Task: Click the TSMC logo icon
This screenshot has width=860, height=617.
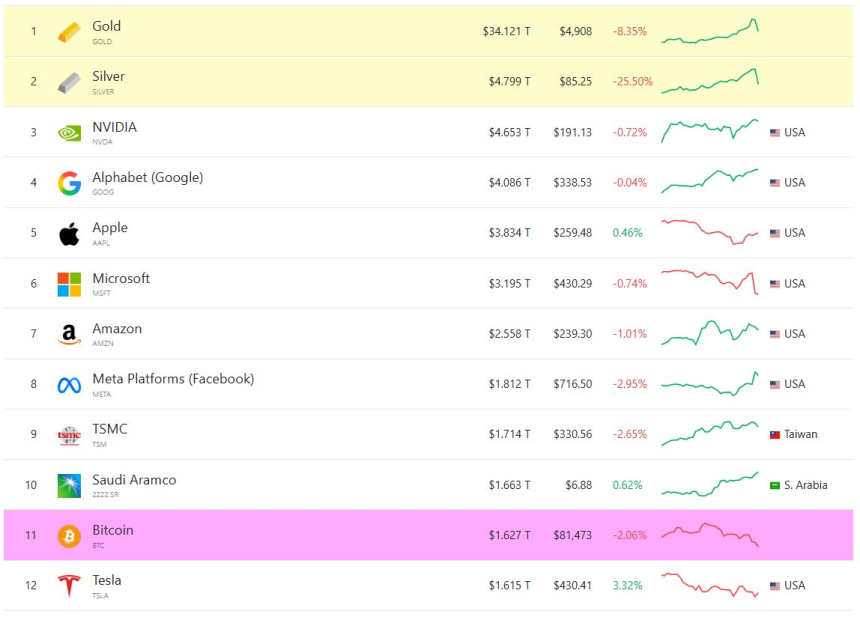Action: [x=69, y=435]
